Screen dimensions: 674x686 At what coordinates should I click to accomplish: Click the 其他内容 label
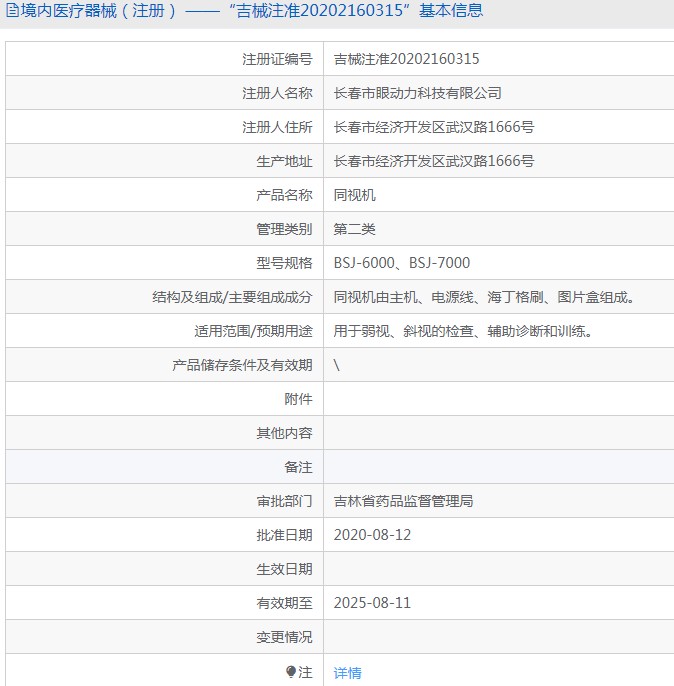[x=284, y=433]
